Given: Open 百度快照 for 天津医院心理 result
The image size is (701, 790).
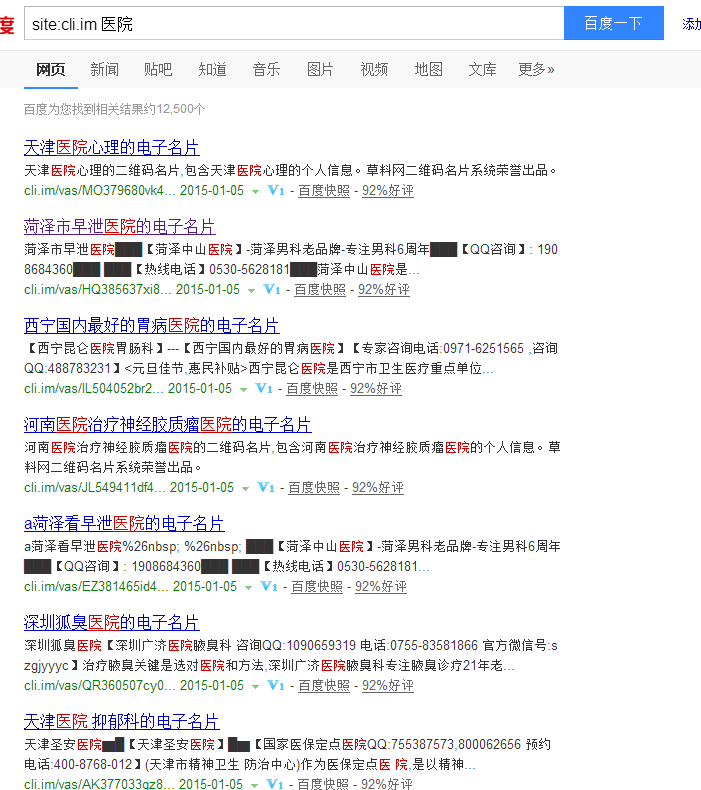Looking at the screenshot, I should [x=324, y=190].
